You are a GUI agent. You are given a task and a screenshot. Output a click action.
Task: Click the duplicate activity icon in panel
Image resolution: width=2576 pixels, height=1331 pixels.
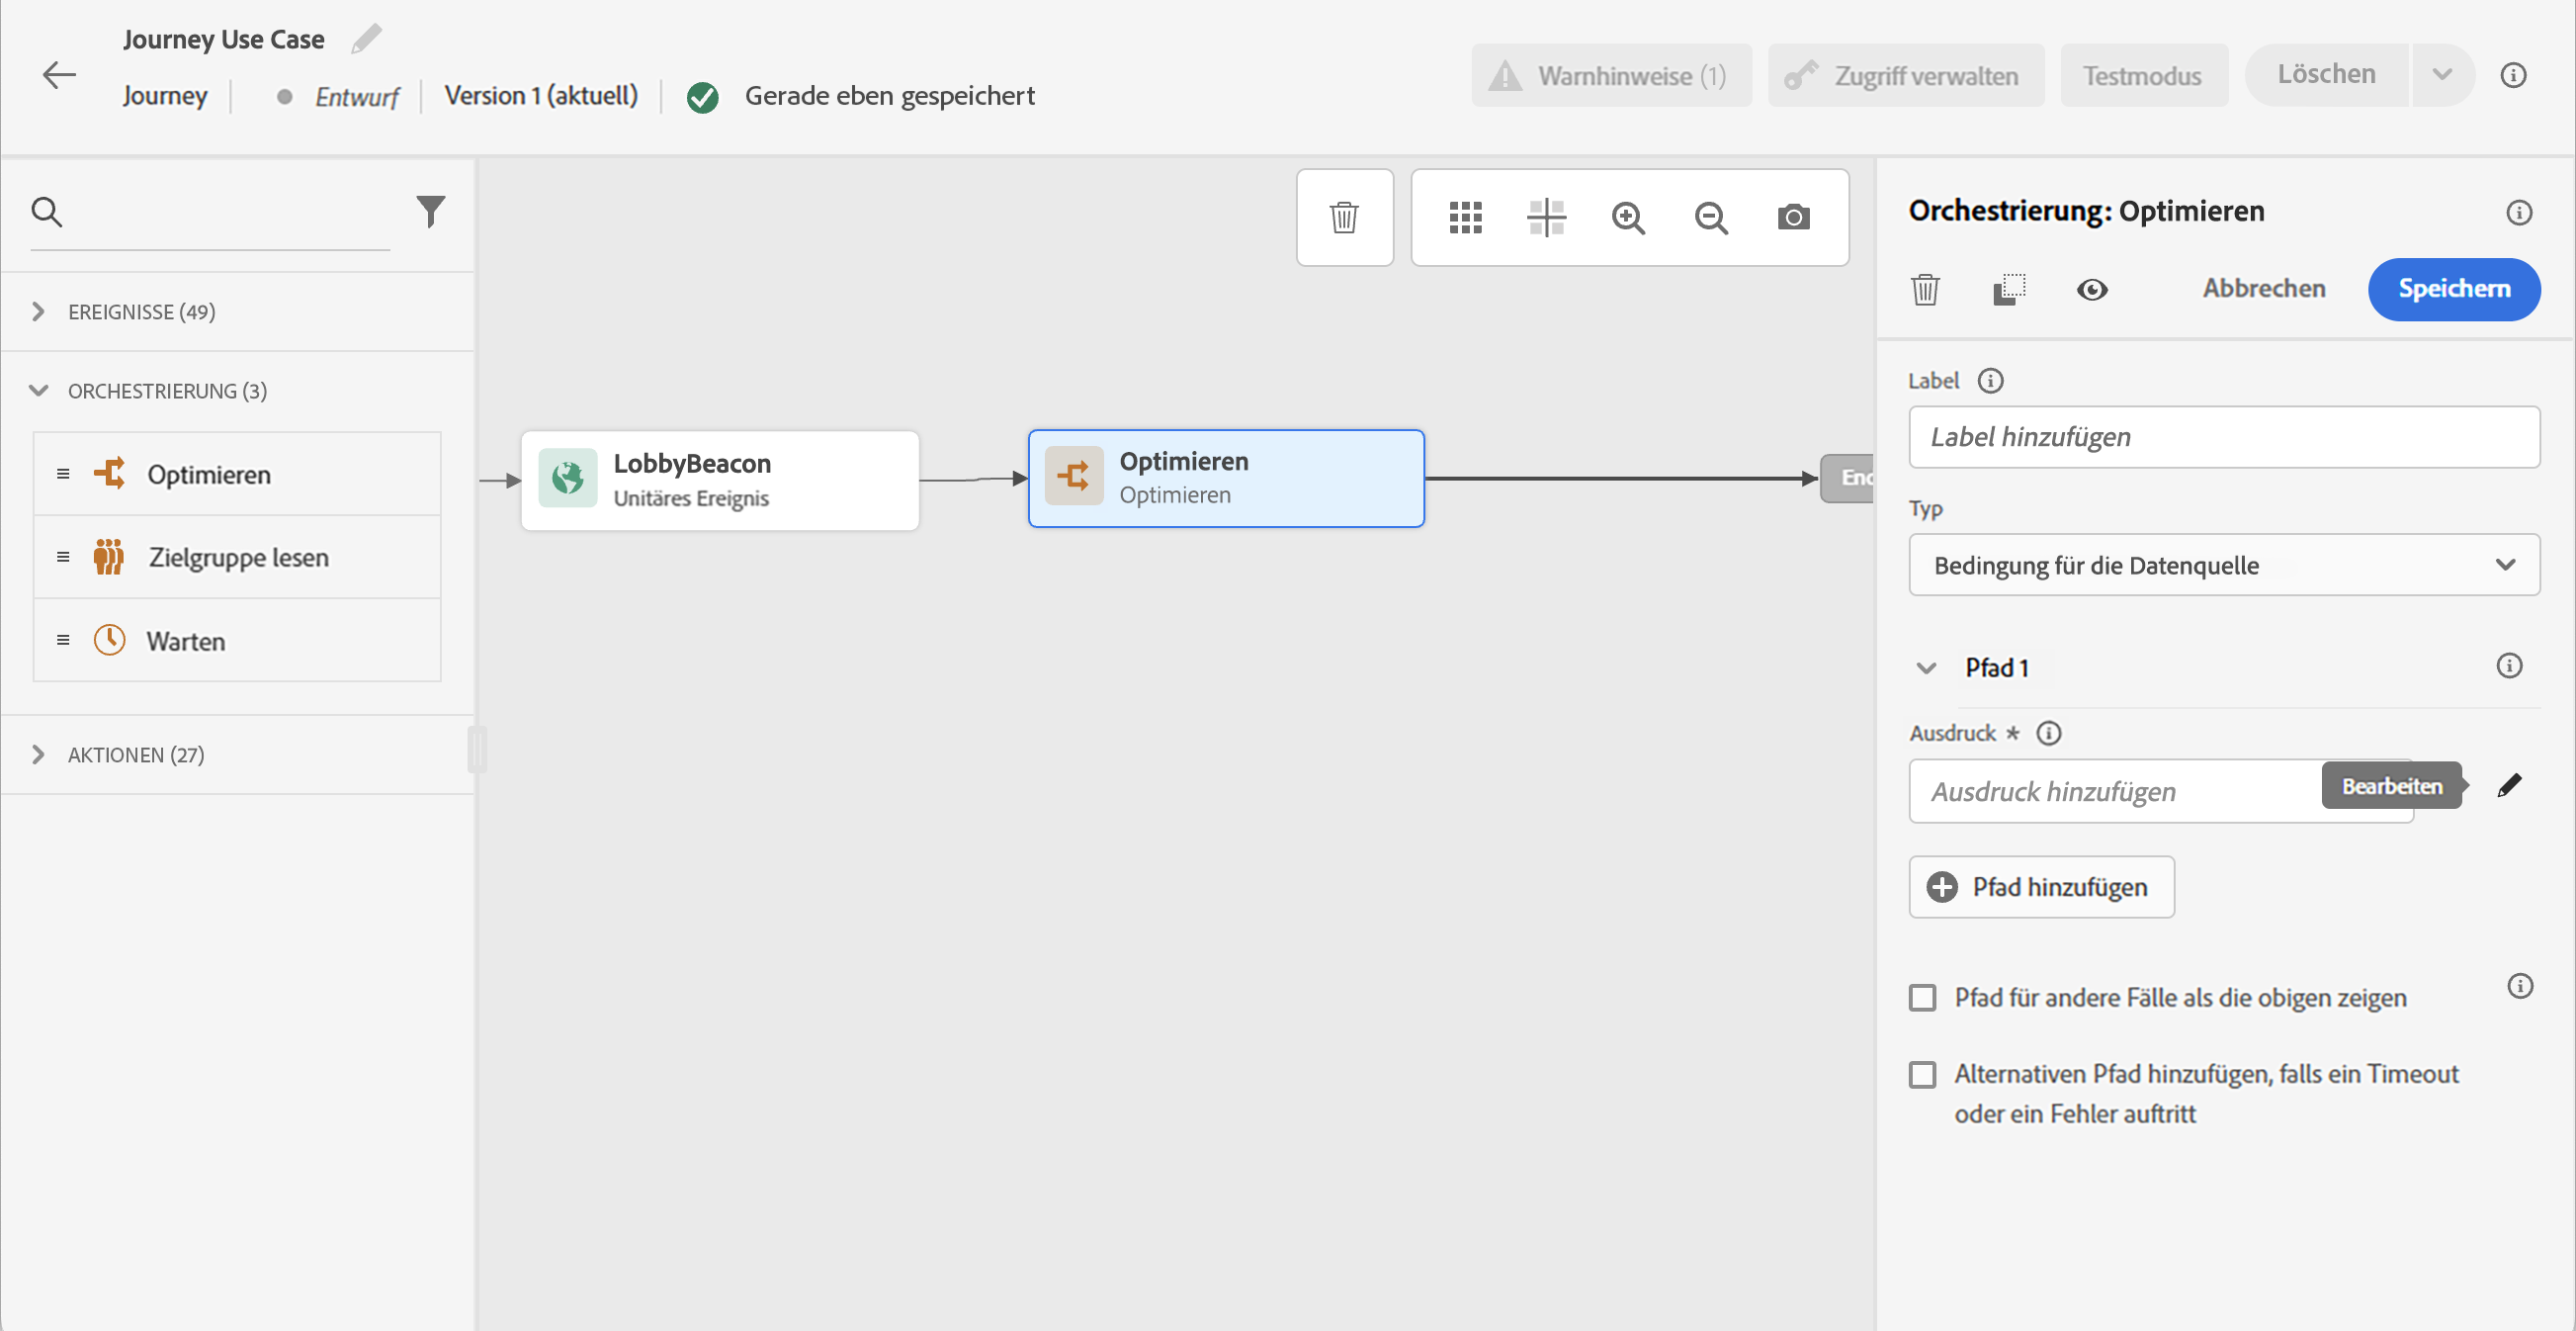point(2008,290)
